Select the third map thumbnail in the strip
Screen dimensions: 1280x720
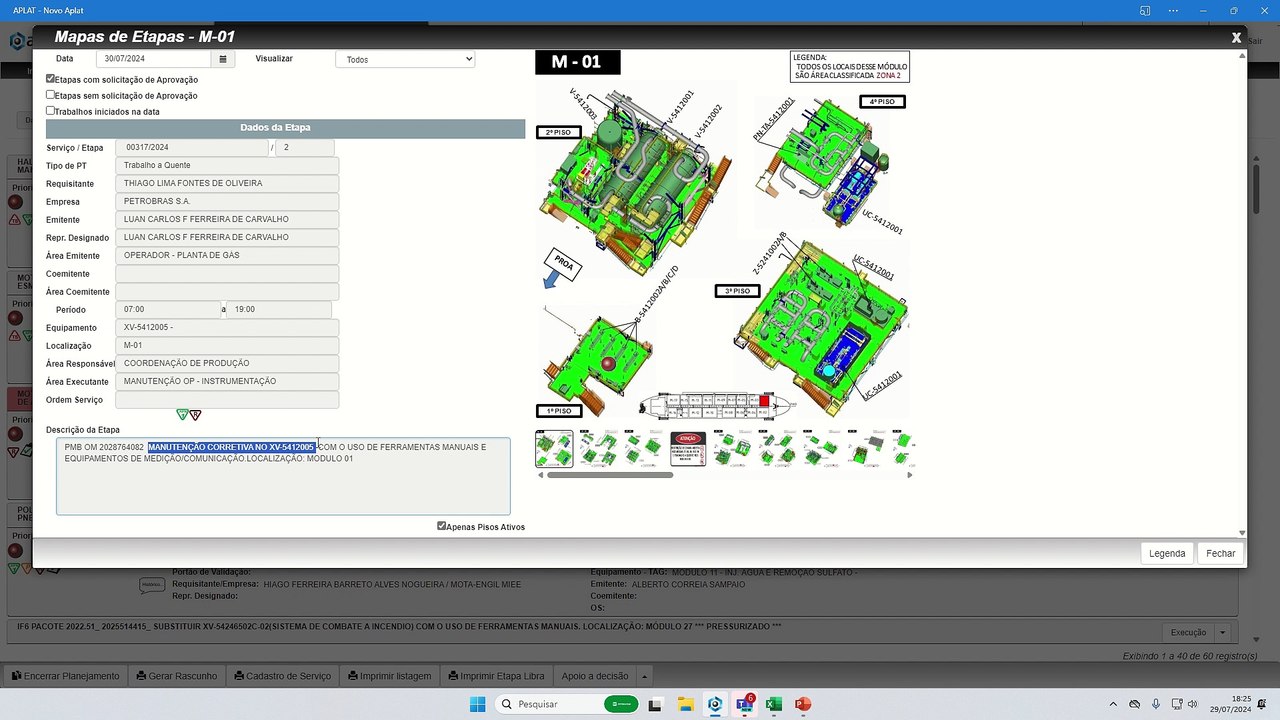coord(642,449)
